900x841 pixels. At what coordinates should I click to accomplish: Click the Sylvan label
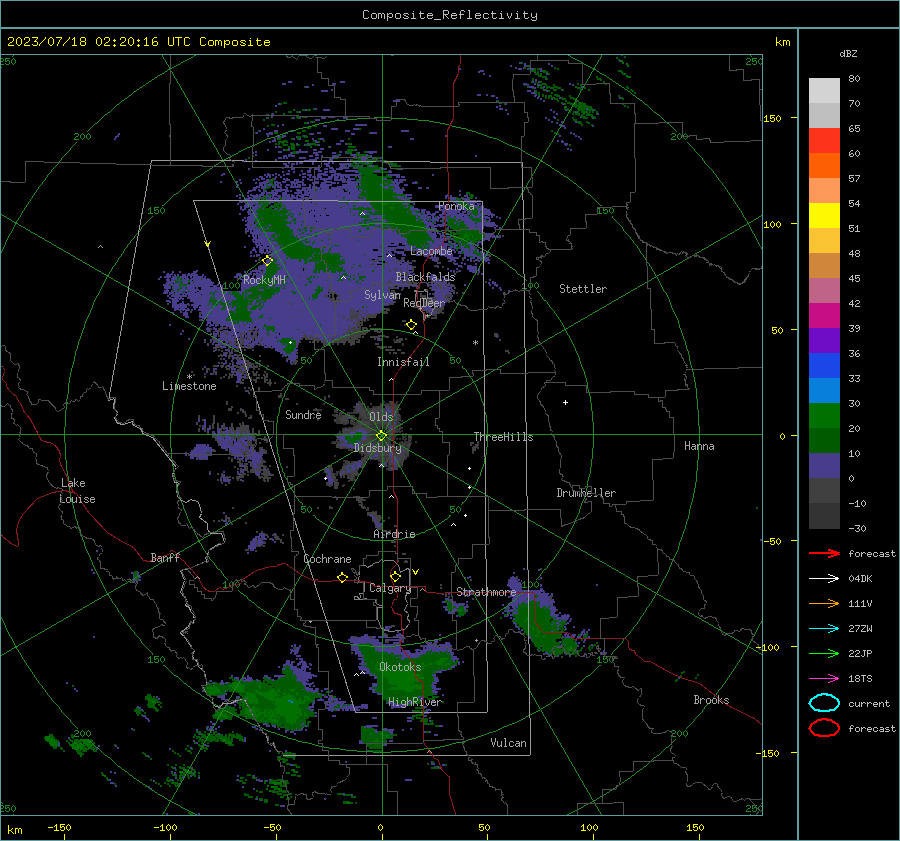pos(382,295)
